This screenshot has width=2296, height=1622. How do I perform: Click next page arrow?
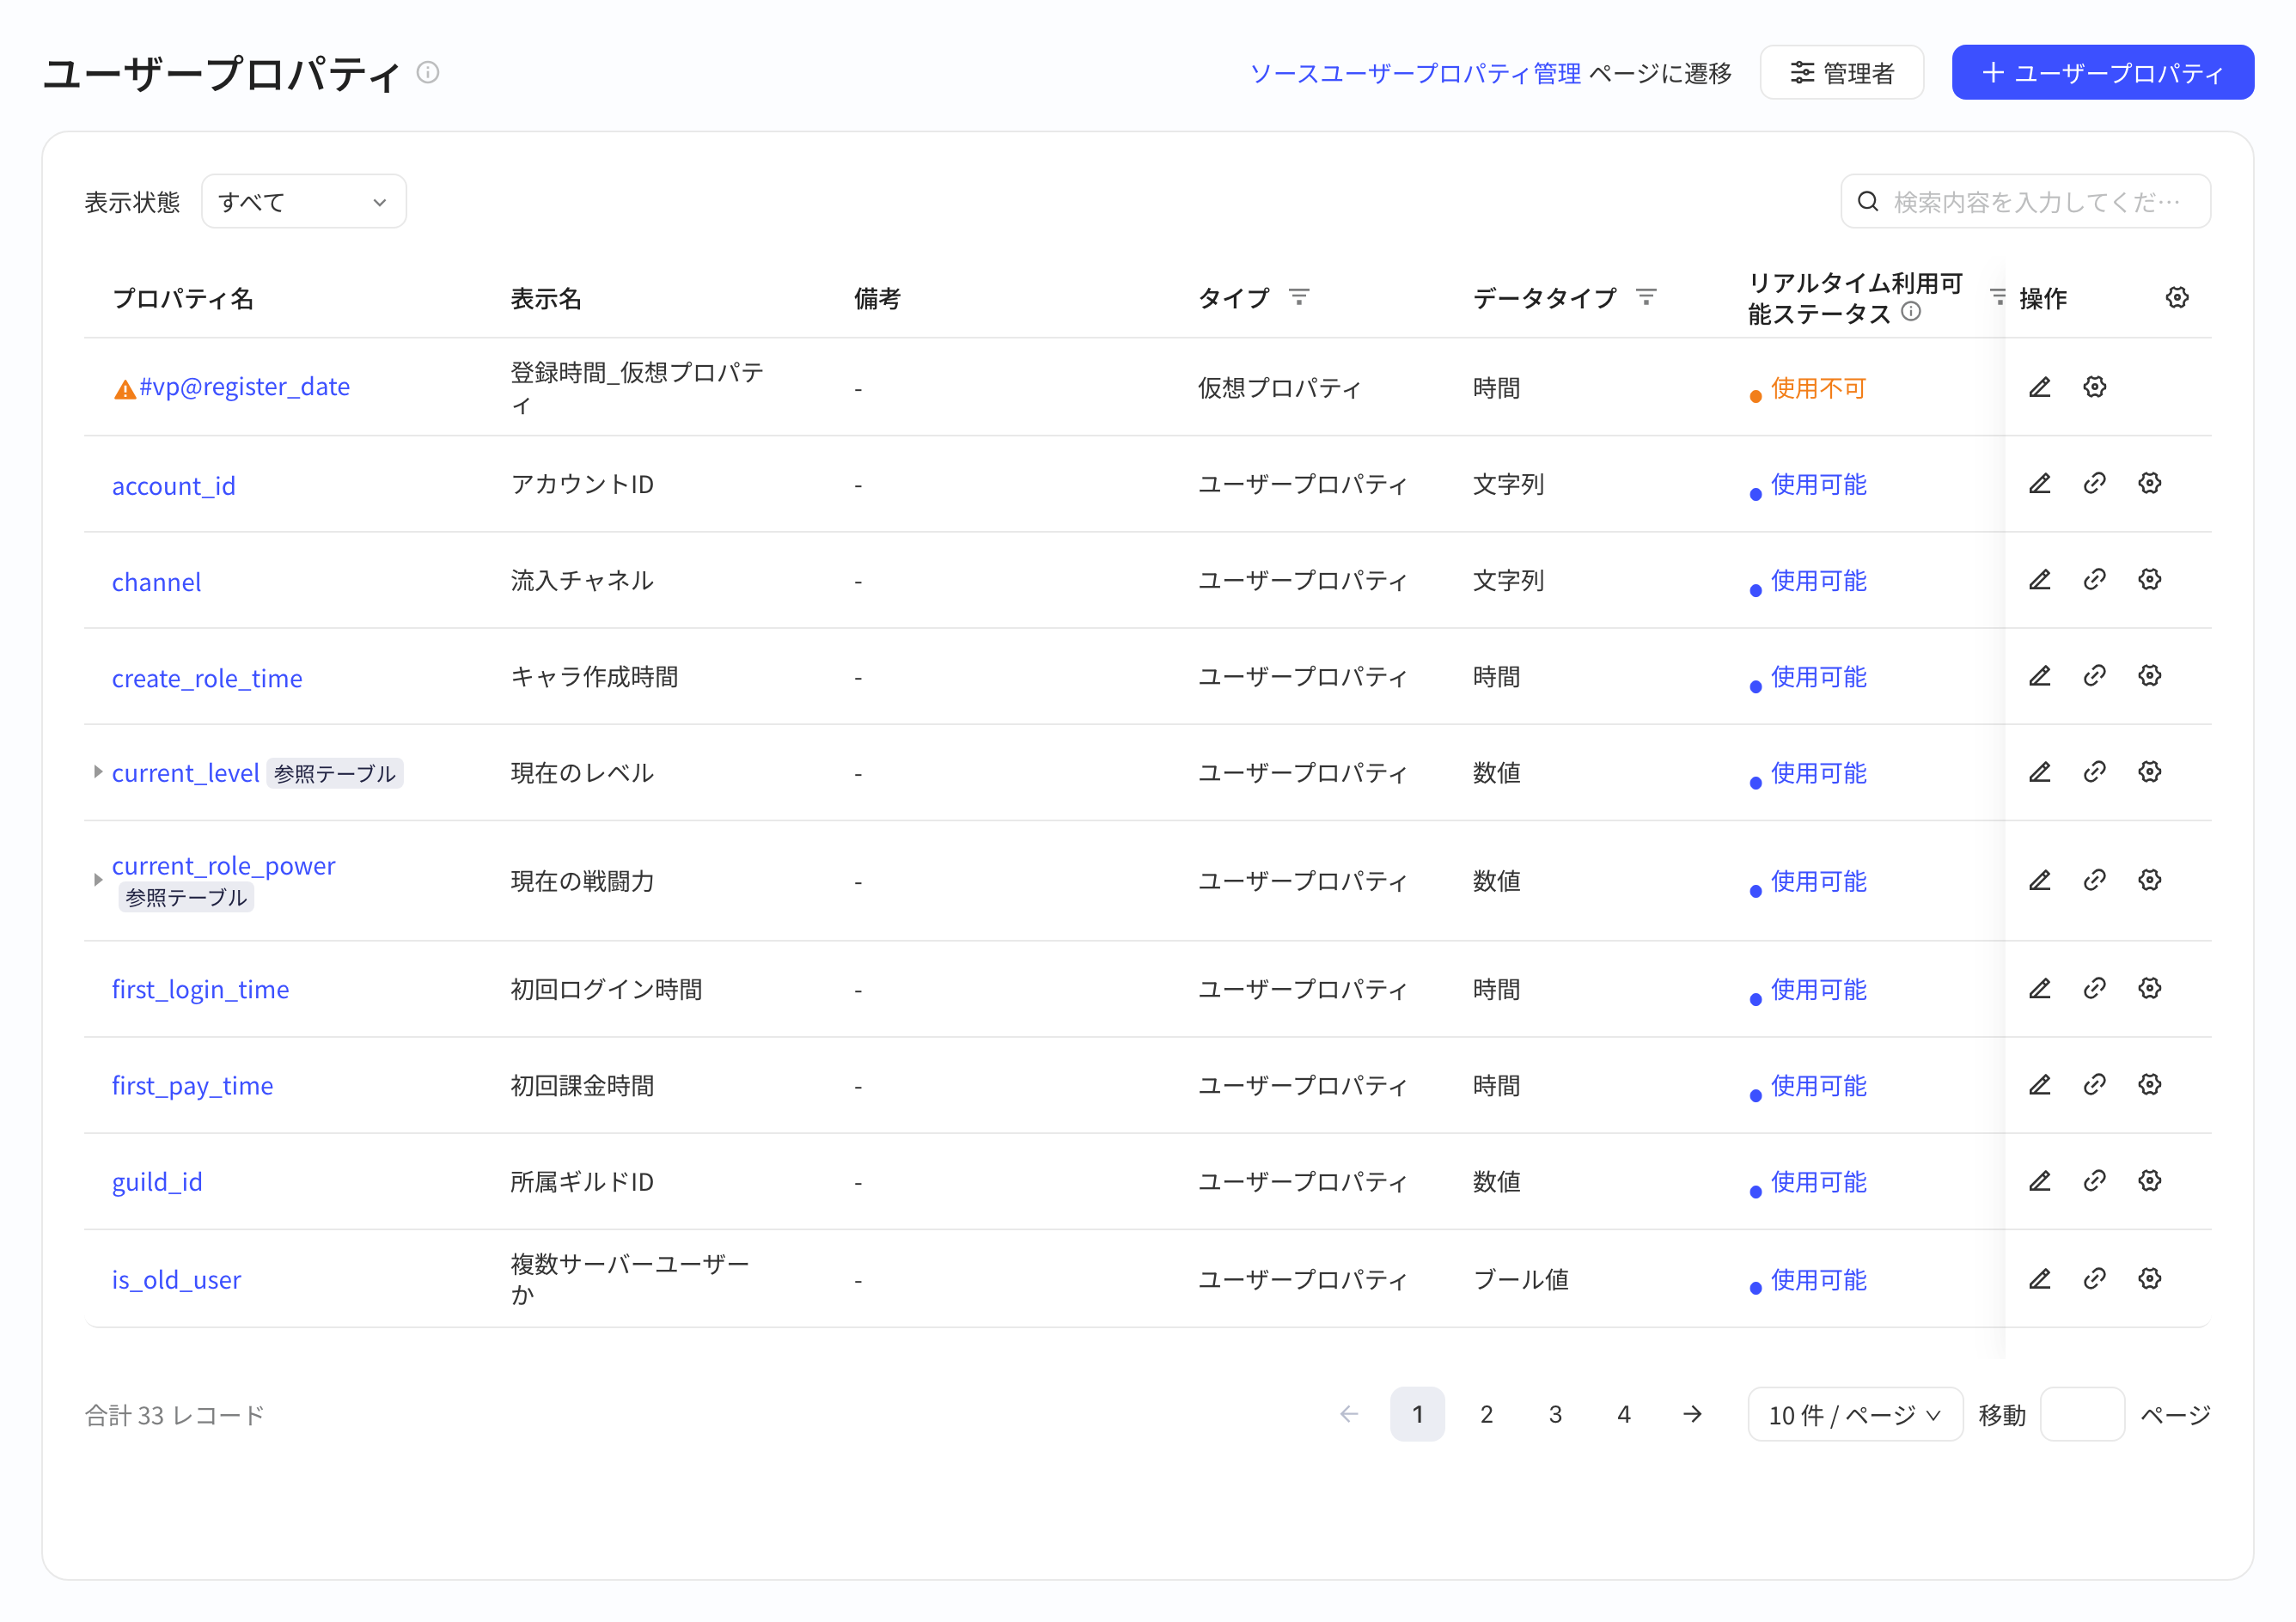pos(1692,1414)
